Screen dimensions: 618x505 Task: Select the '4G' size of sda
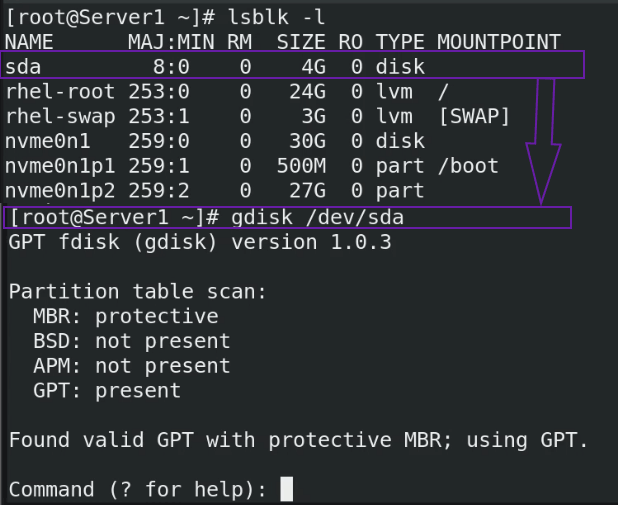point(314,67)
